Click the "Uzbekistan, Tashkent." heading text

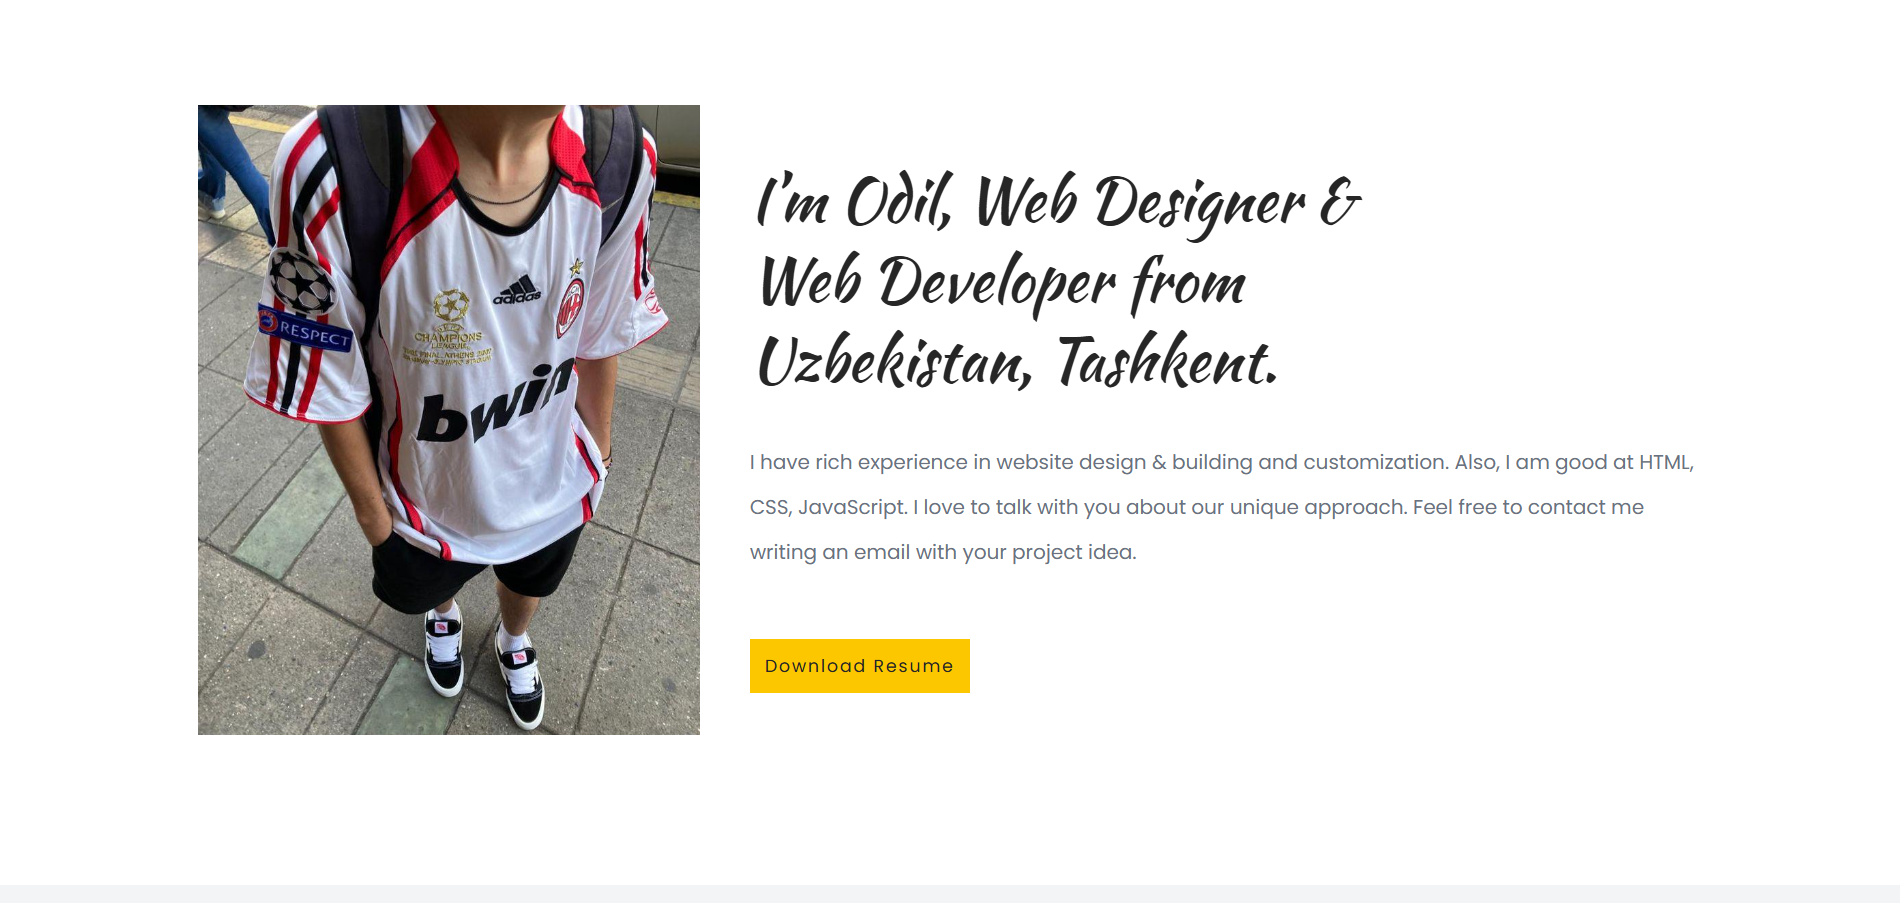click(1018, 362)
